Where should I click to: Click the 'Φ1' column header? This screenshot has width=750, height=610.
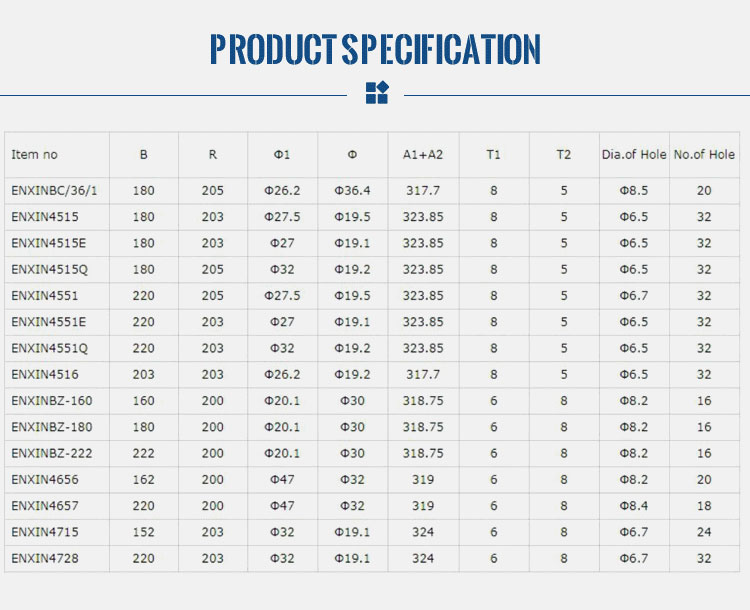[x=282, y=155]
